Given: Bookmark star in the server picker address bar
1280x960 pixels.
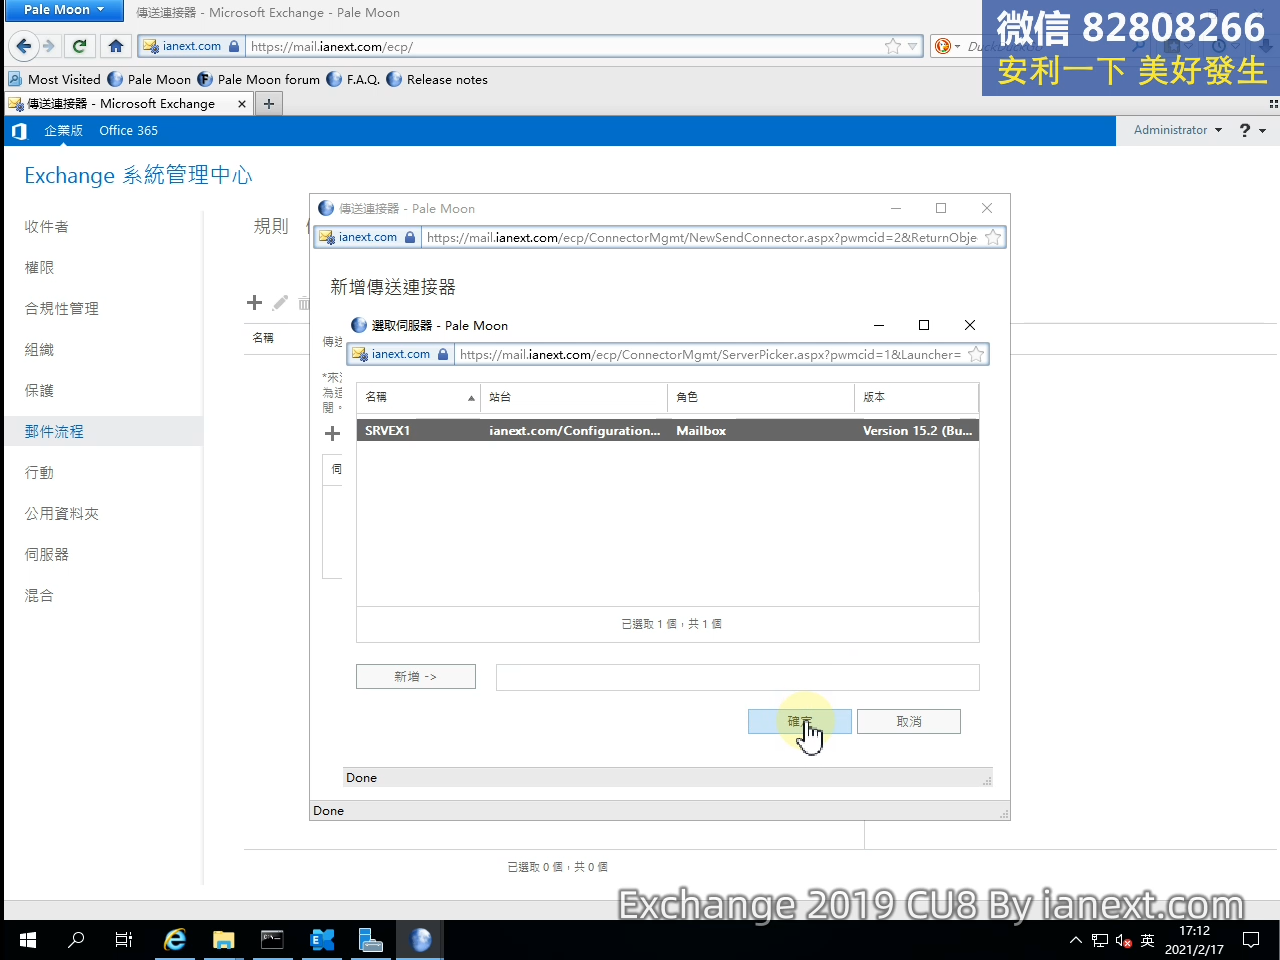Looking at the screenshot, I should 976,354.
